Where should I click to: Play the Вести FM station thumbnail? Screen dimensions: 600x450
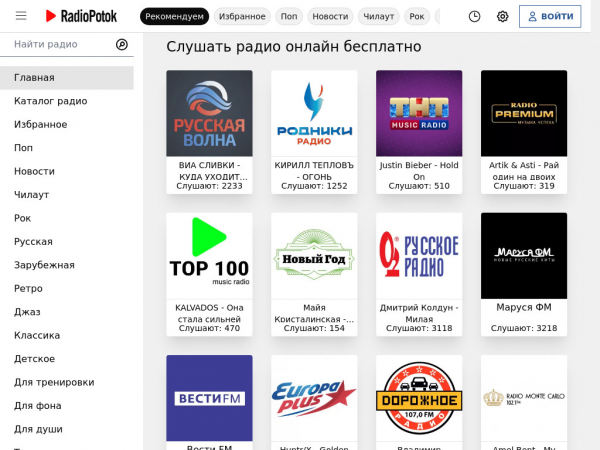[x=209, y=398]
